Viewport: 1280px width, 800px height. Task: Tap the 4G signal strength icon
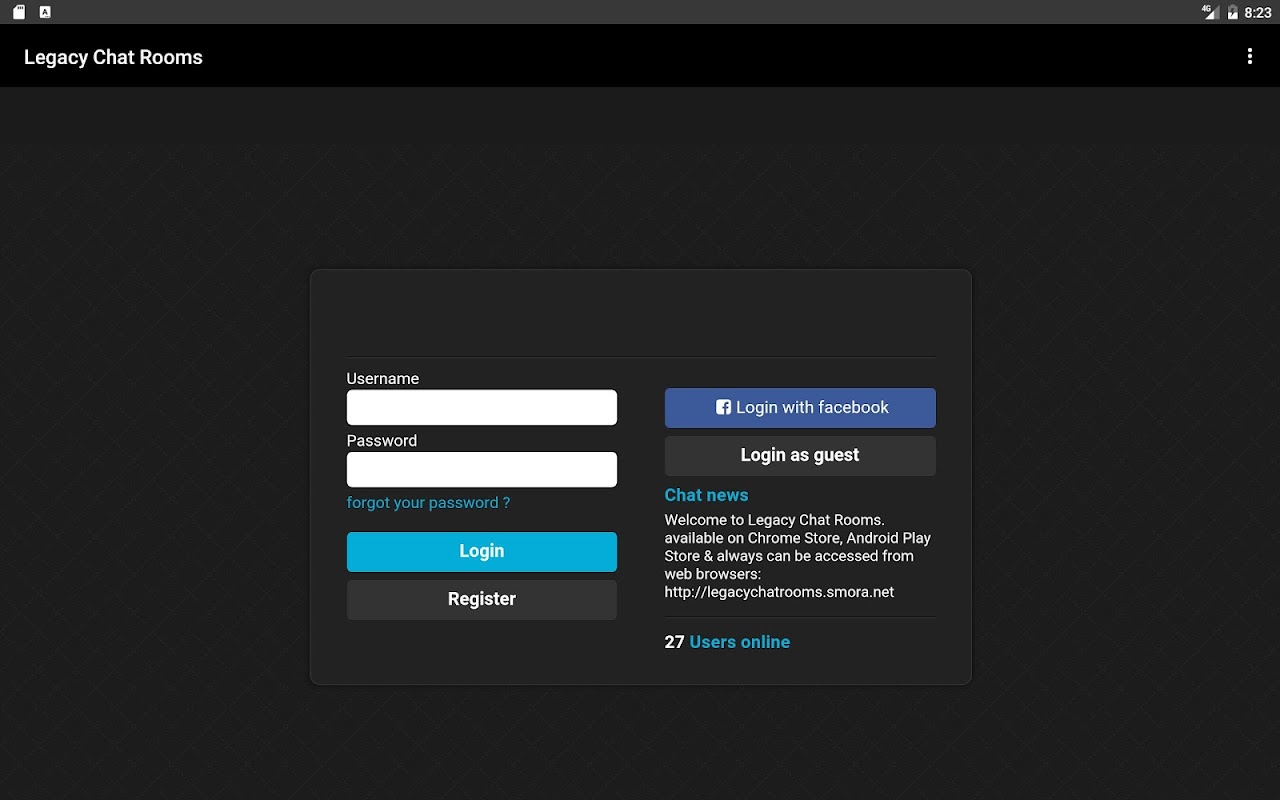tap(1210, 12)
